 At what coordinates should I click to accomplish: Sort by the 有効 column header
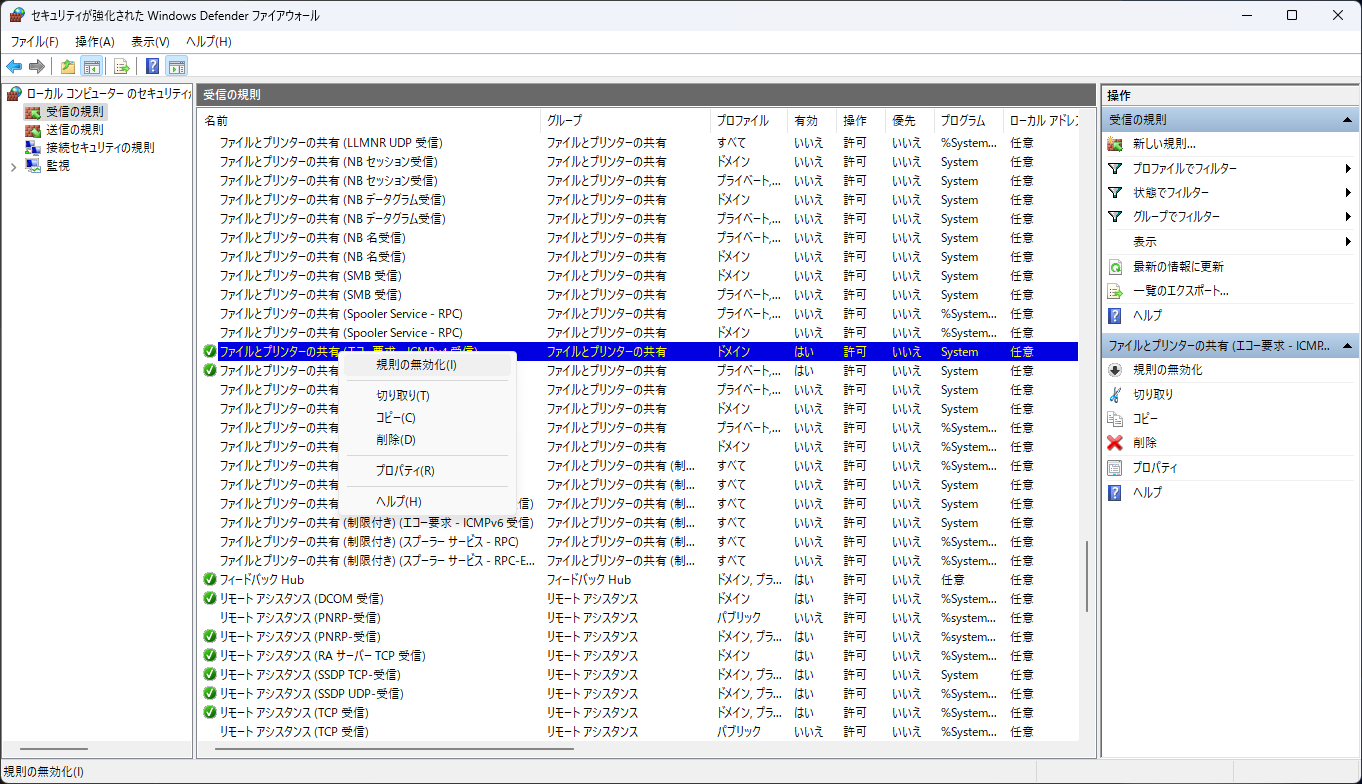click(813, 120)
